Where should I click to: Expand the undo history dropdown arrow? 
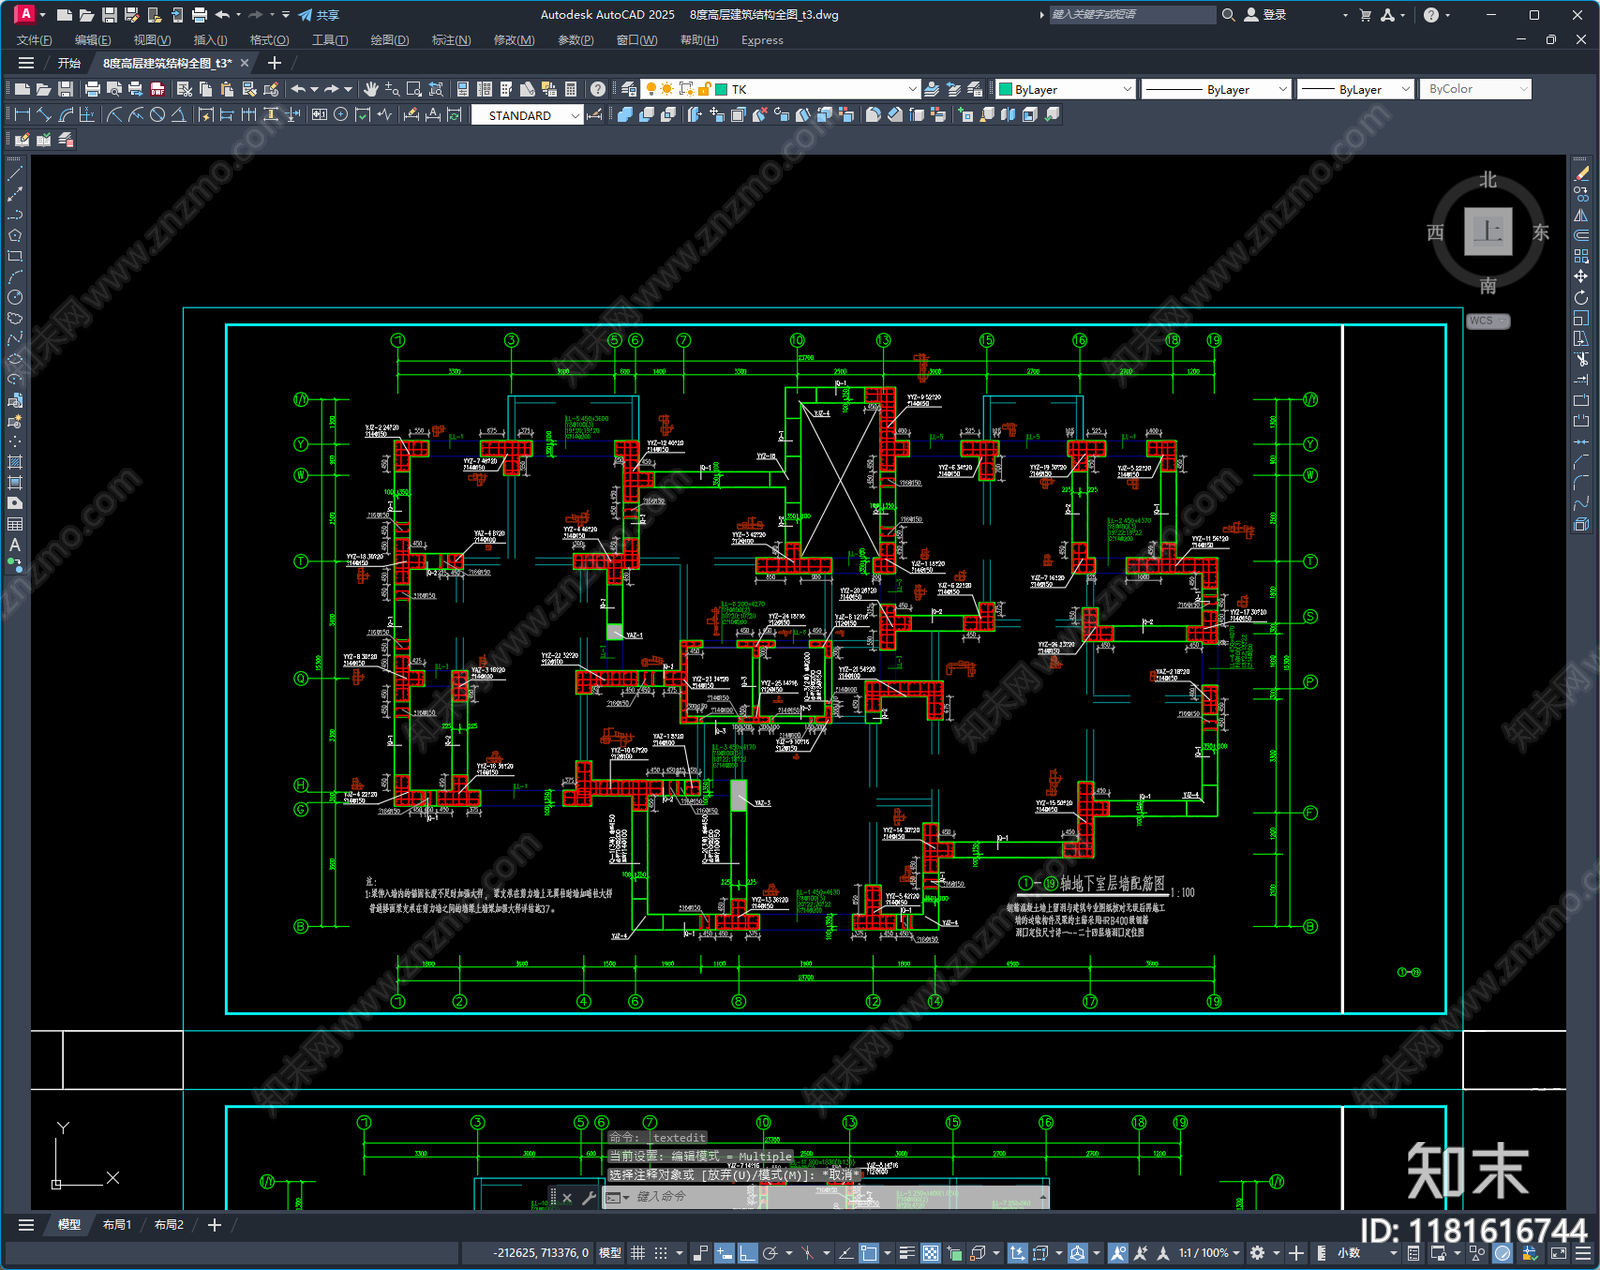click(314, 89)
